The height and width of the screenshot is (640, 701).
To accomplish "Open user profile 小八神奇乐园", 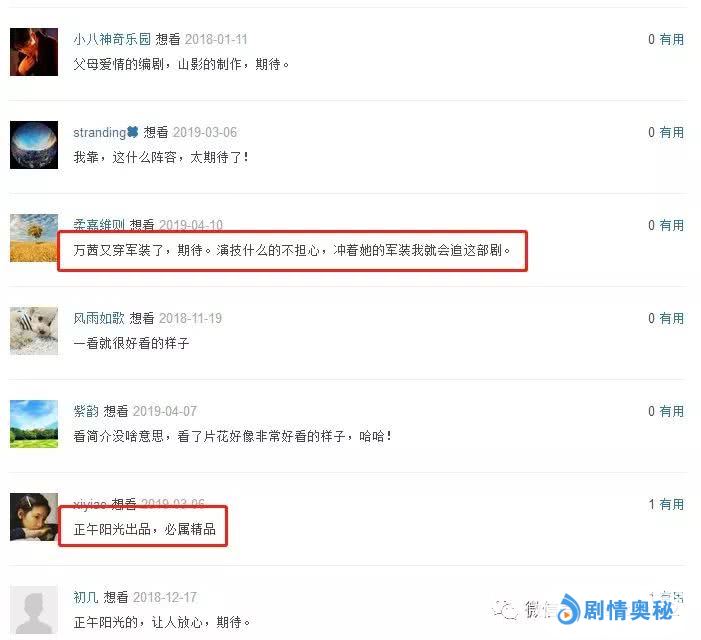I will click(112, 39).
